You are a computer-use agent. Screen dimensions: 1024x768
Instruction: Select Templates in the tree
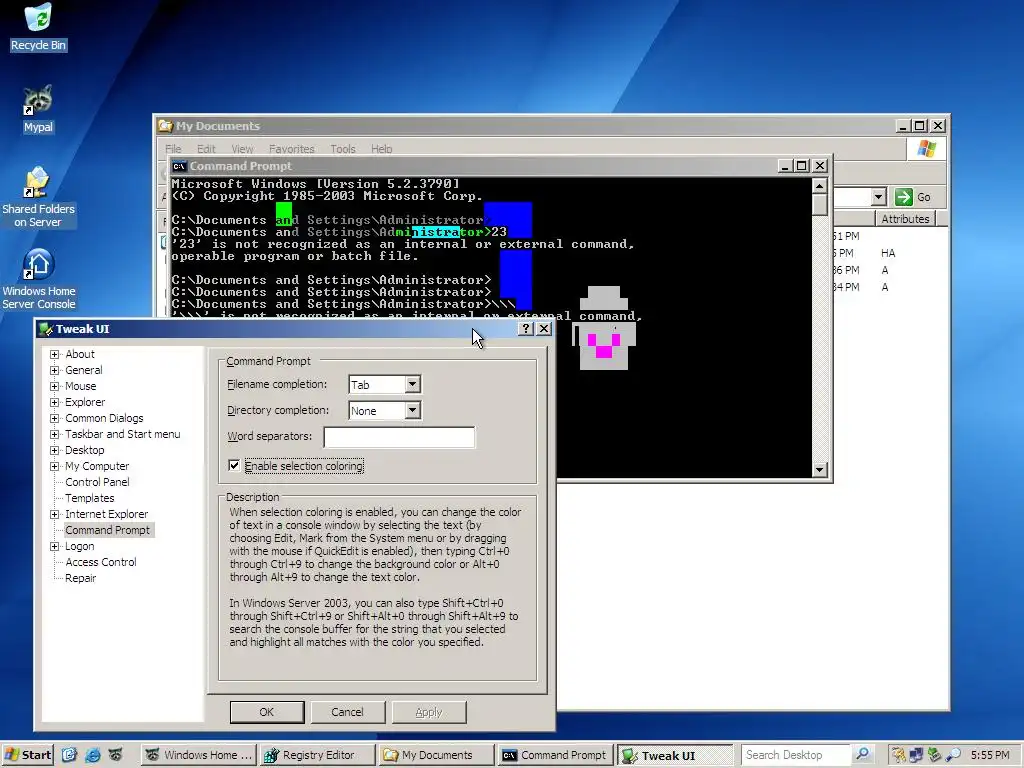coord(89,498)
